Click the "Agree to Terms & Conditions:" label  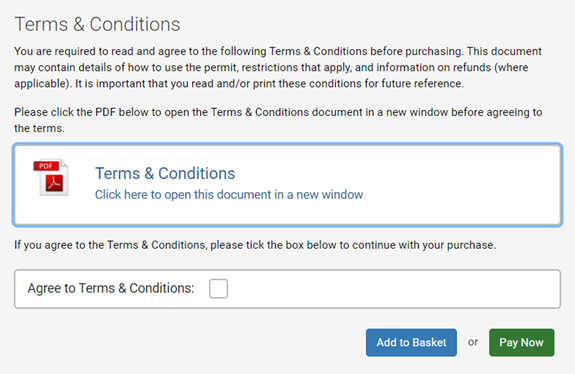tap(111, 288)
